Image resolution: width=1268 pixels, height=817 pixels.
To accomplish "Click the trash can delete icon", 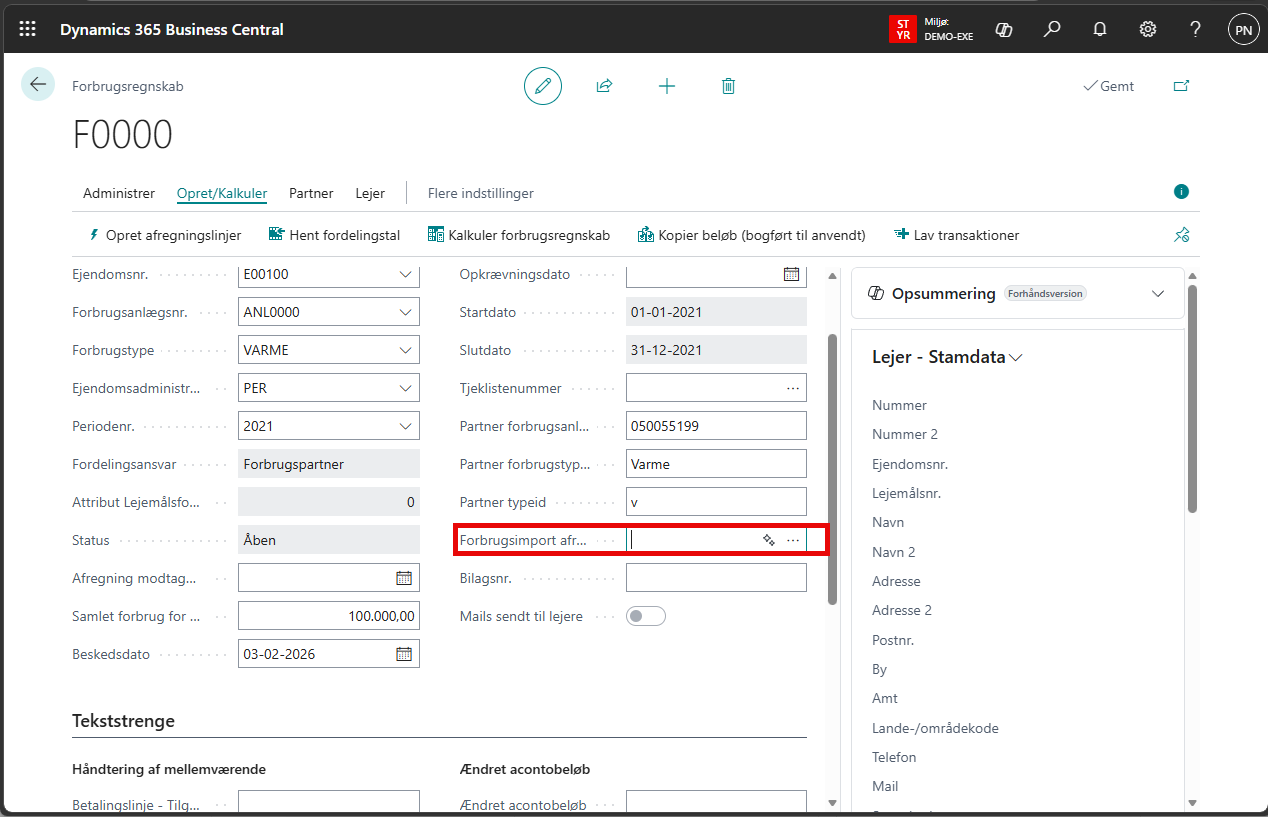I will (x=728, y=86).
